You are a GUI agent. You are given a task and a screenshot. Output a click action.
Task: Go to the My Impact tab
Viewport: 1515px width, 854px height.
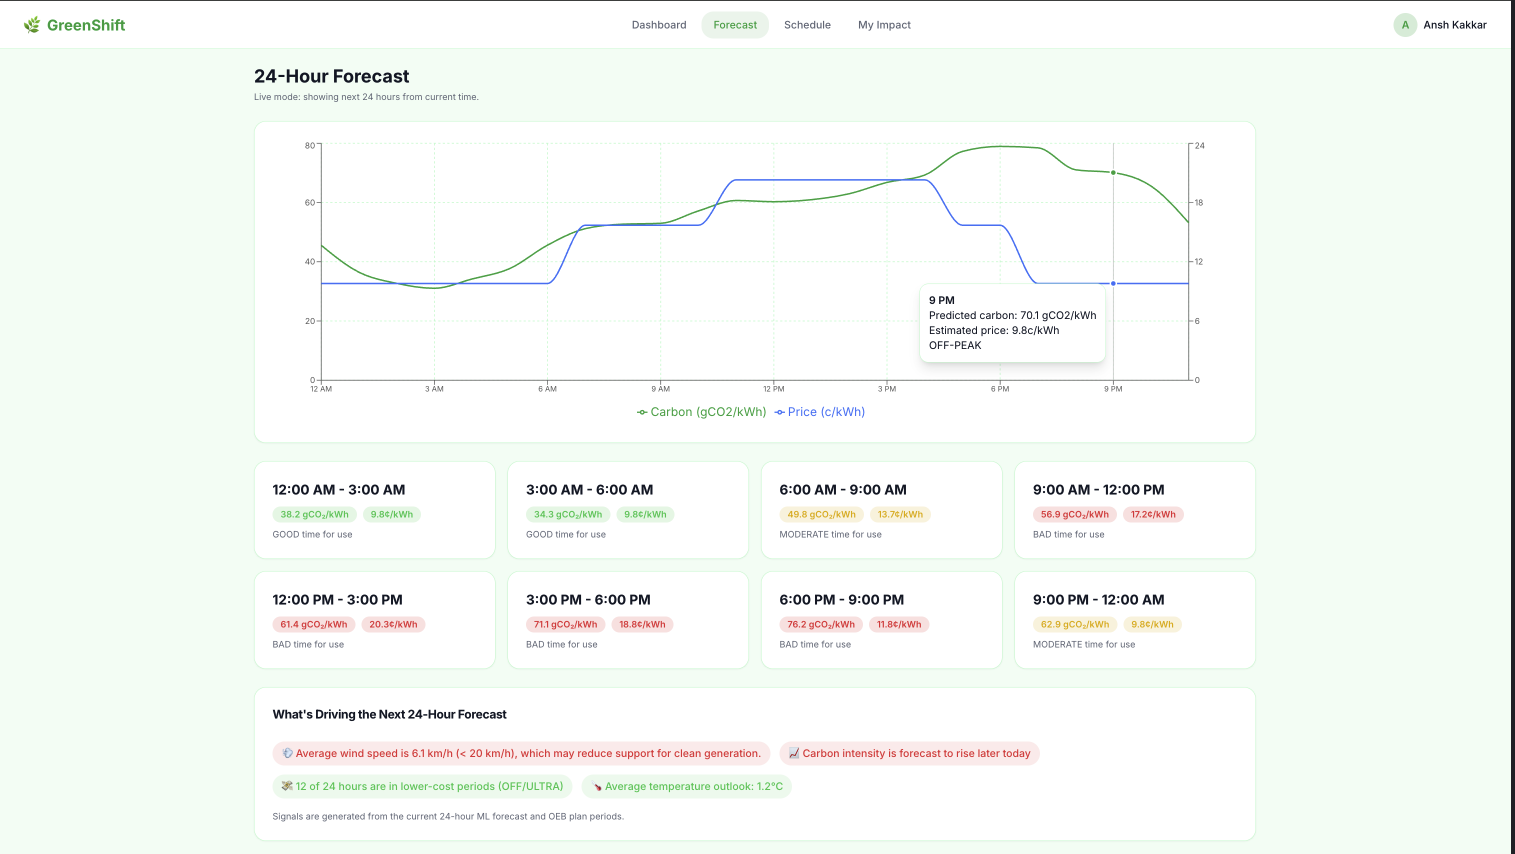tap(884, 25)
